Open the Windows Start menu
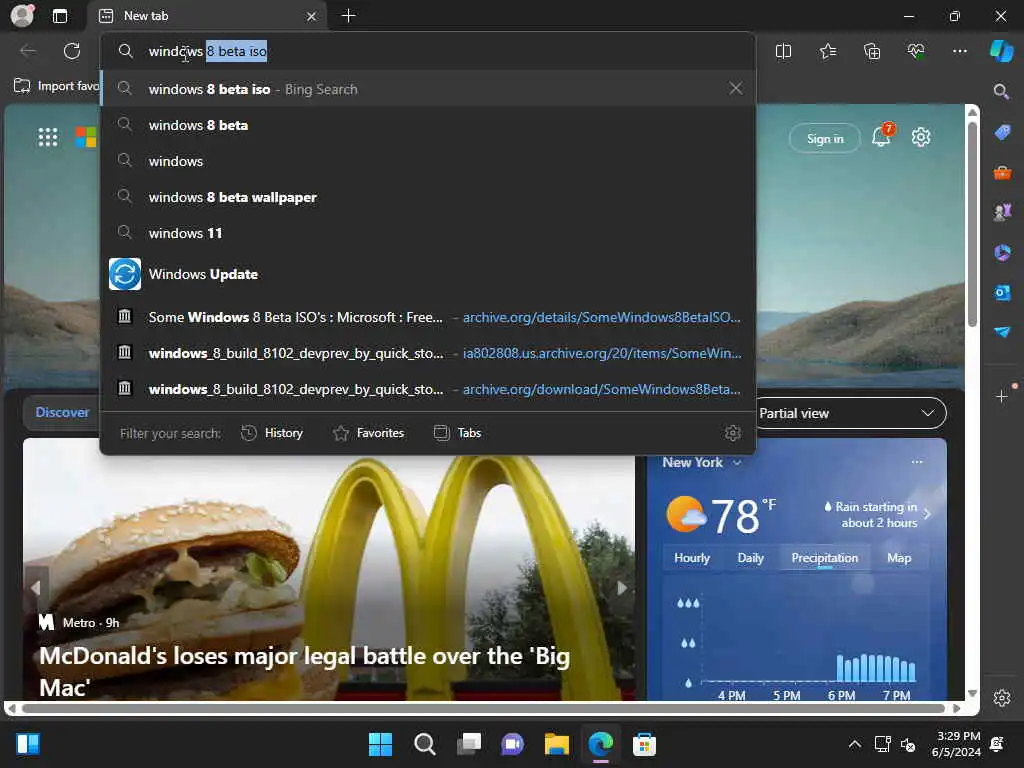Screen dimensions: 1024x768 point(380,744)
